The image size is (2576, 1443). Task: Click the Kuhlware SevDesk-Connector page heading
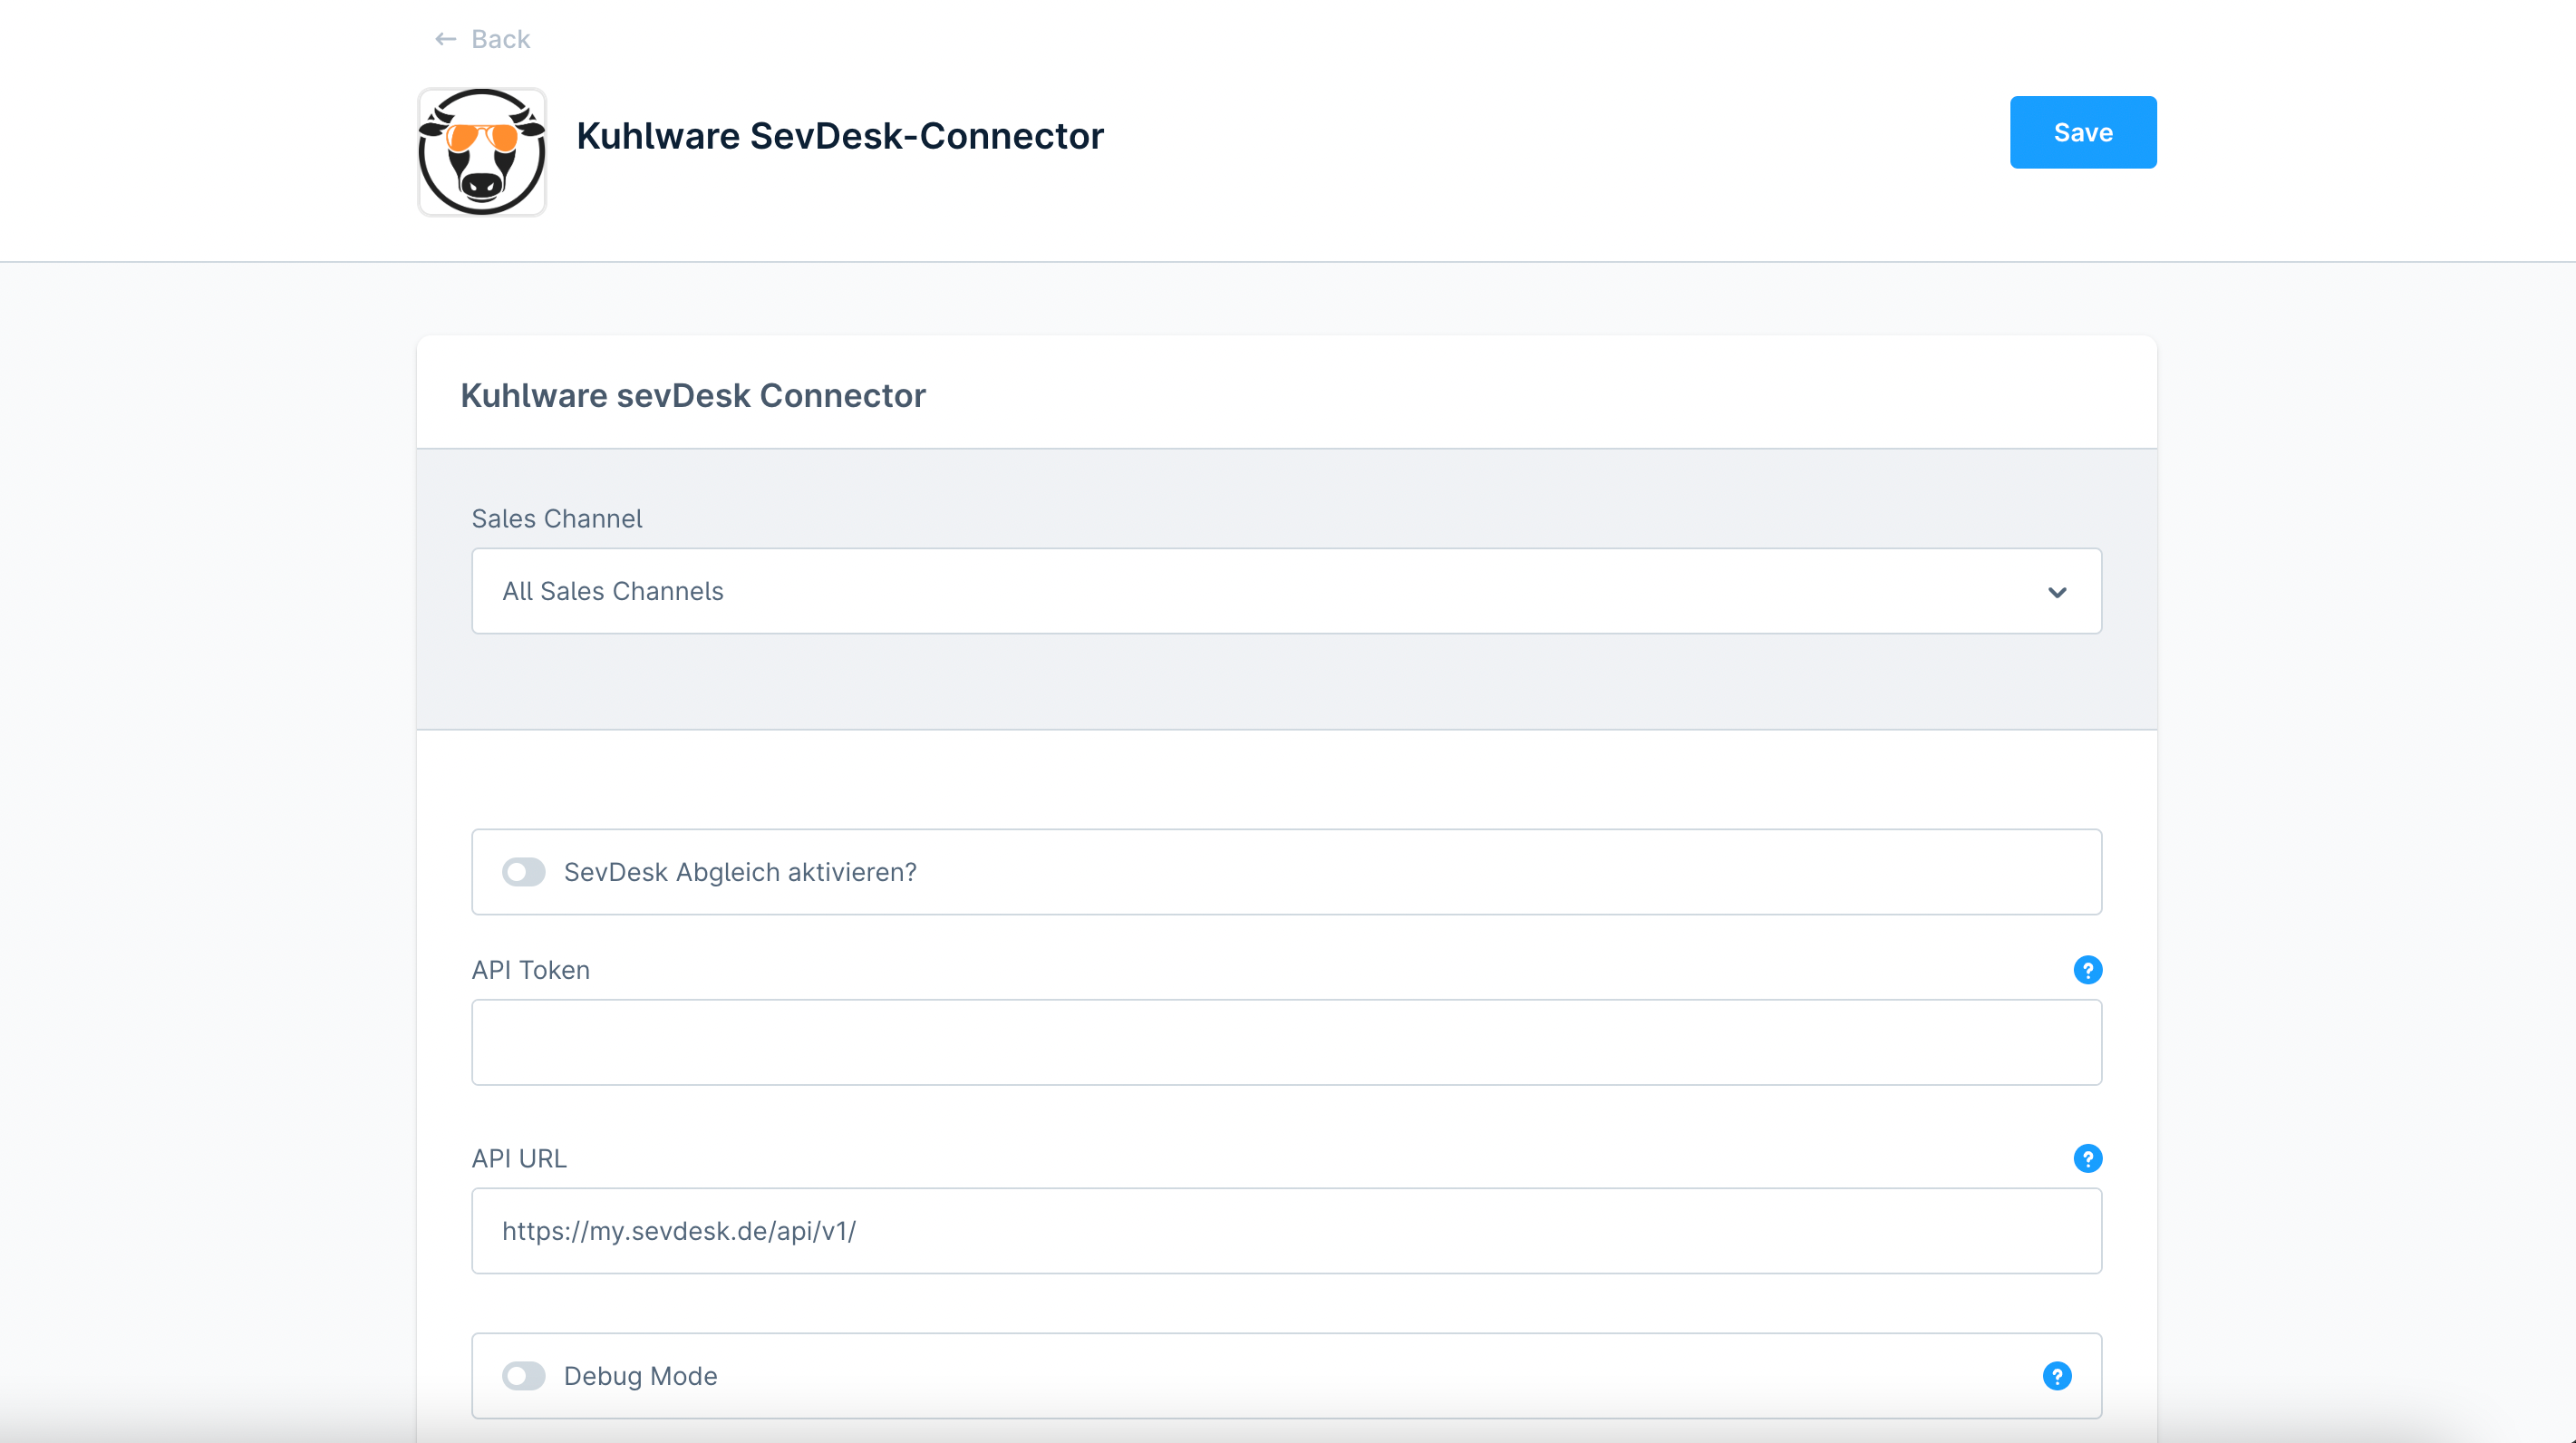[839, 135]
